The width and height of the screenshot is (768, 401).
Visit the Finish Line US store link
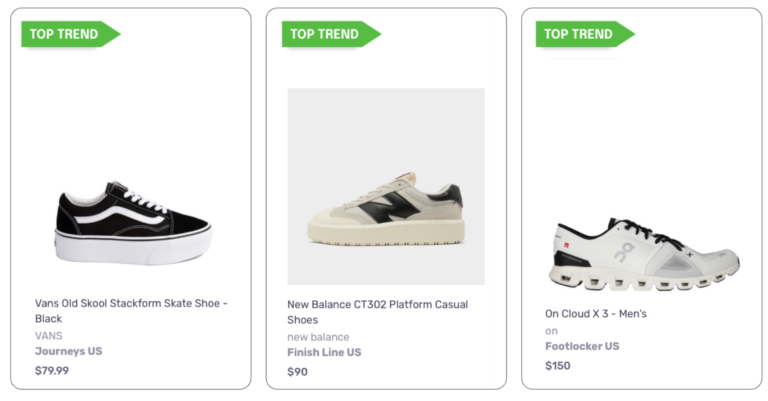[x=324, y=353]
